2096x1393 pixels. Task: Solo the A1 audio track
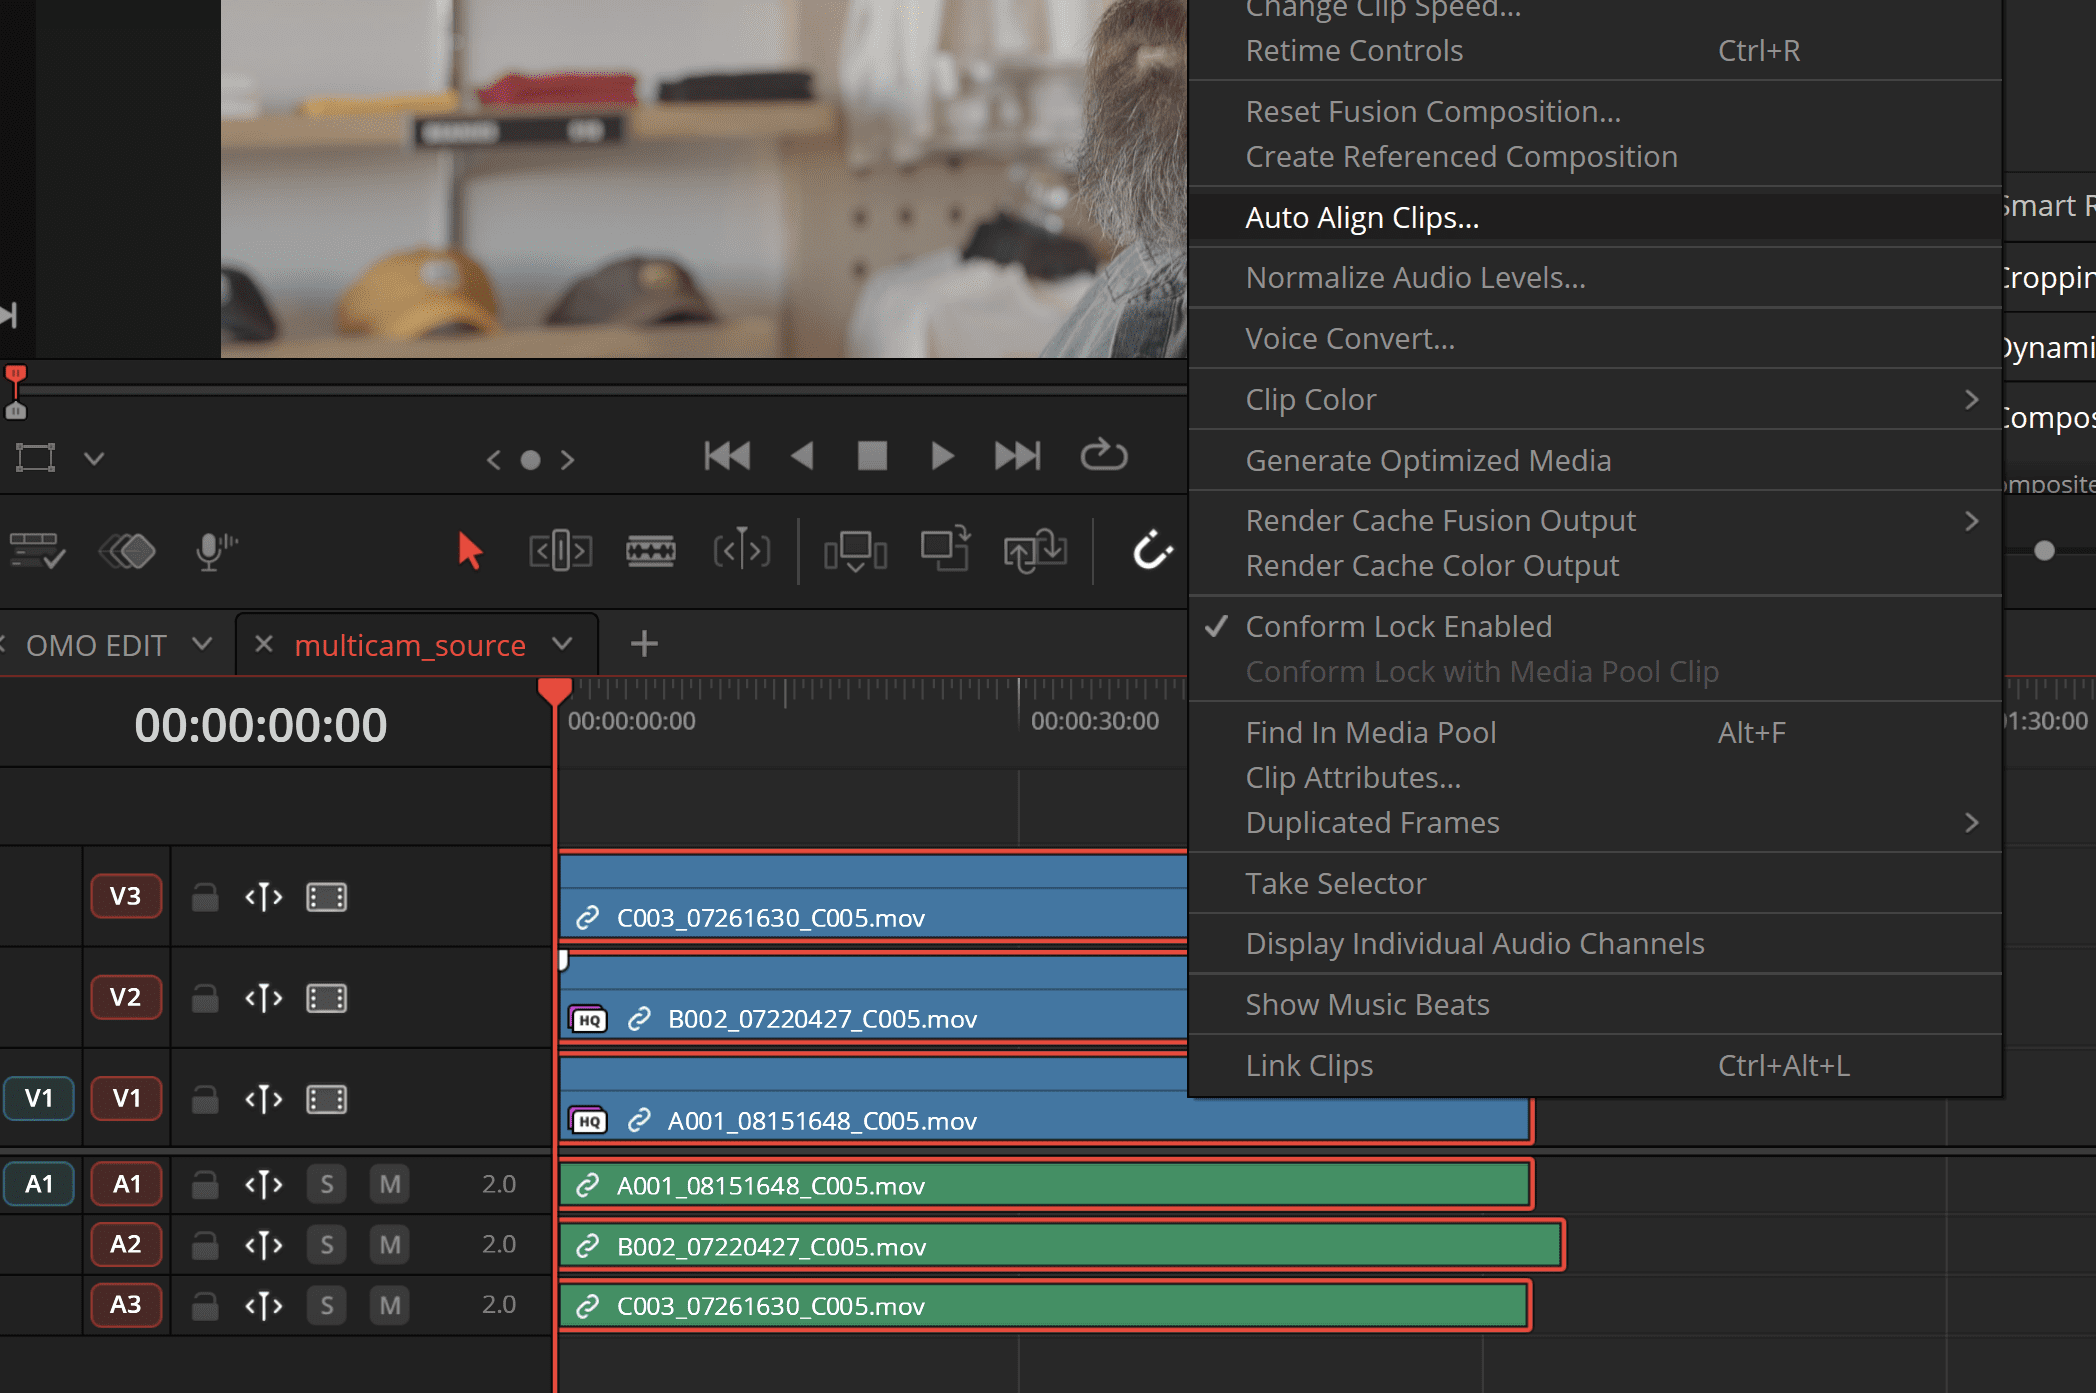(327, 1185)
